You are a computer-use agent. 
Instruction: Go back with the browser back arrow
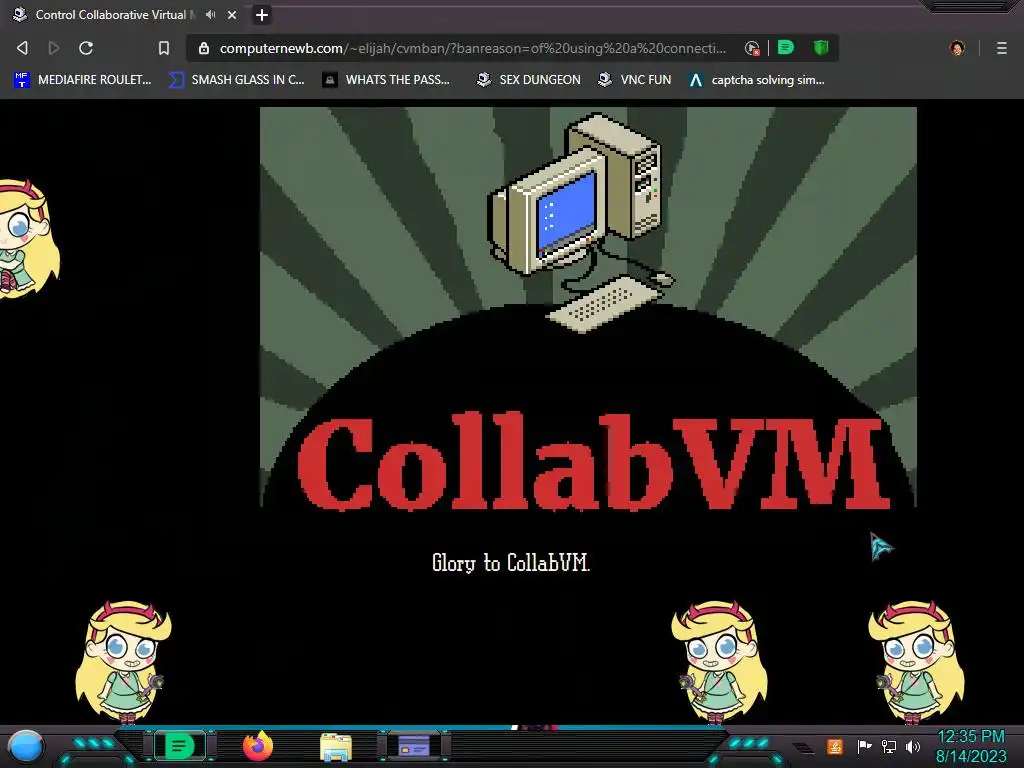pyautogui.click(x=22, y=48)
